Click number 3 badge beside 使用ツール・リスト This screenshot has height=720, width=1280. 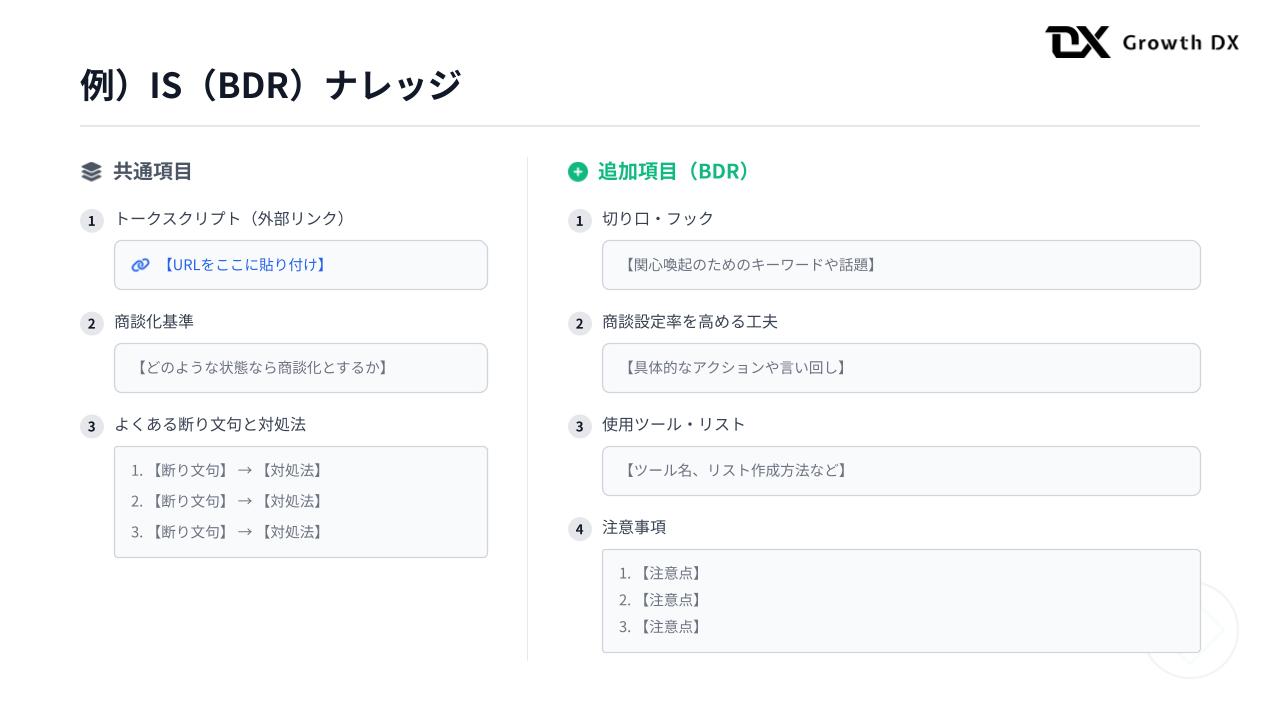[579, 427]
